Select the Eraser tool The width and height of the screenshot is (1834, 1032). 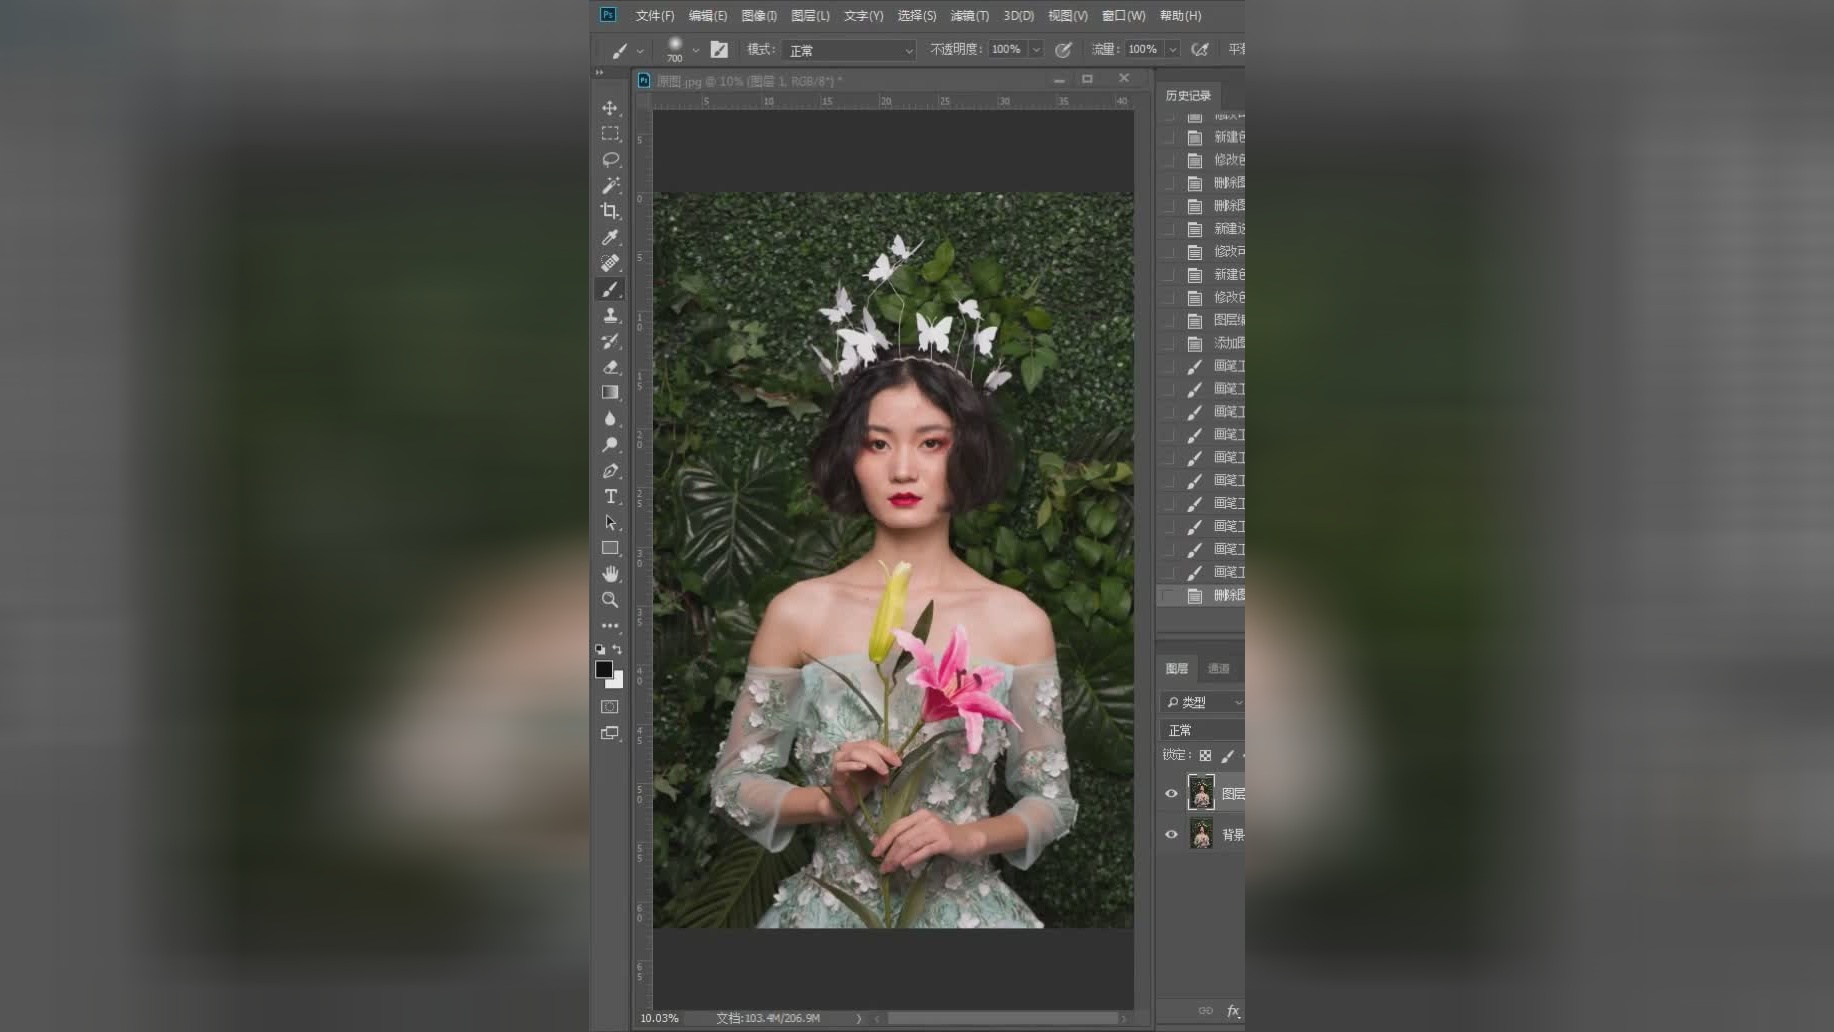pos(610,367)
